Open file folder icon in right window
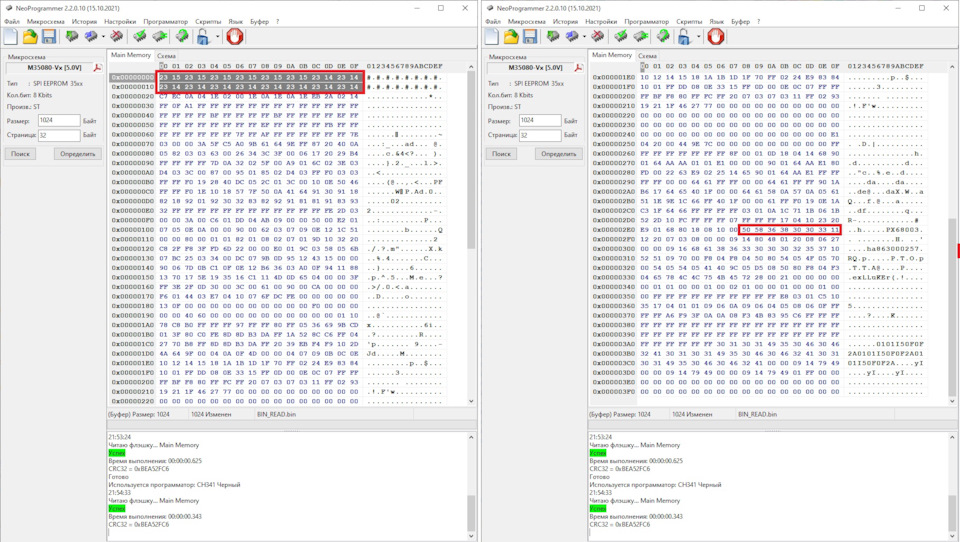The image size is (960, 542). pos(511,37)
